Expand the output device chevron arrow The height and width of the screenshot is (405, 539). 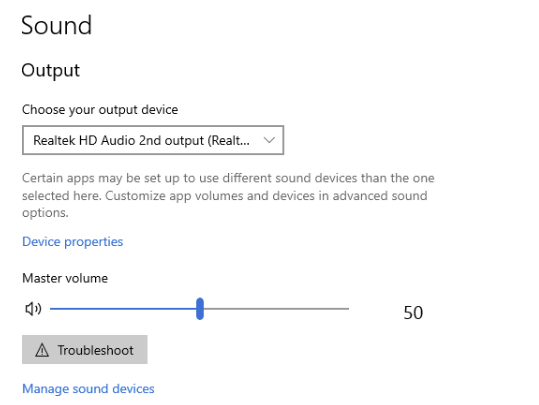(x=269, y=140)
